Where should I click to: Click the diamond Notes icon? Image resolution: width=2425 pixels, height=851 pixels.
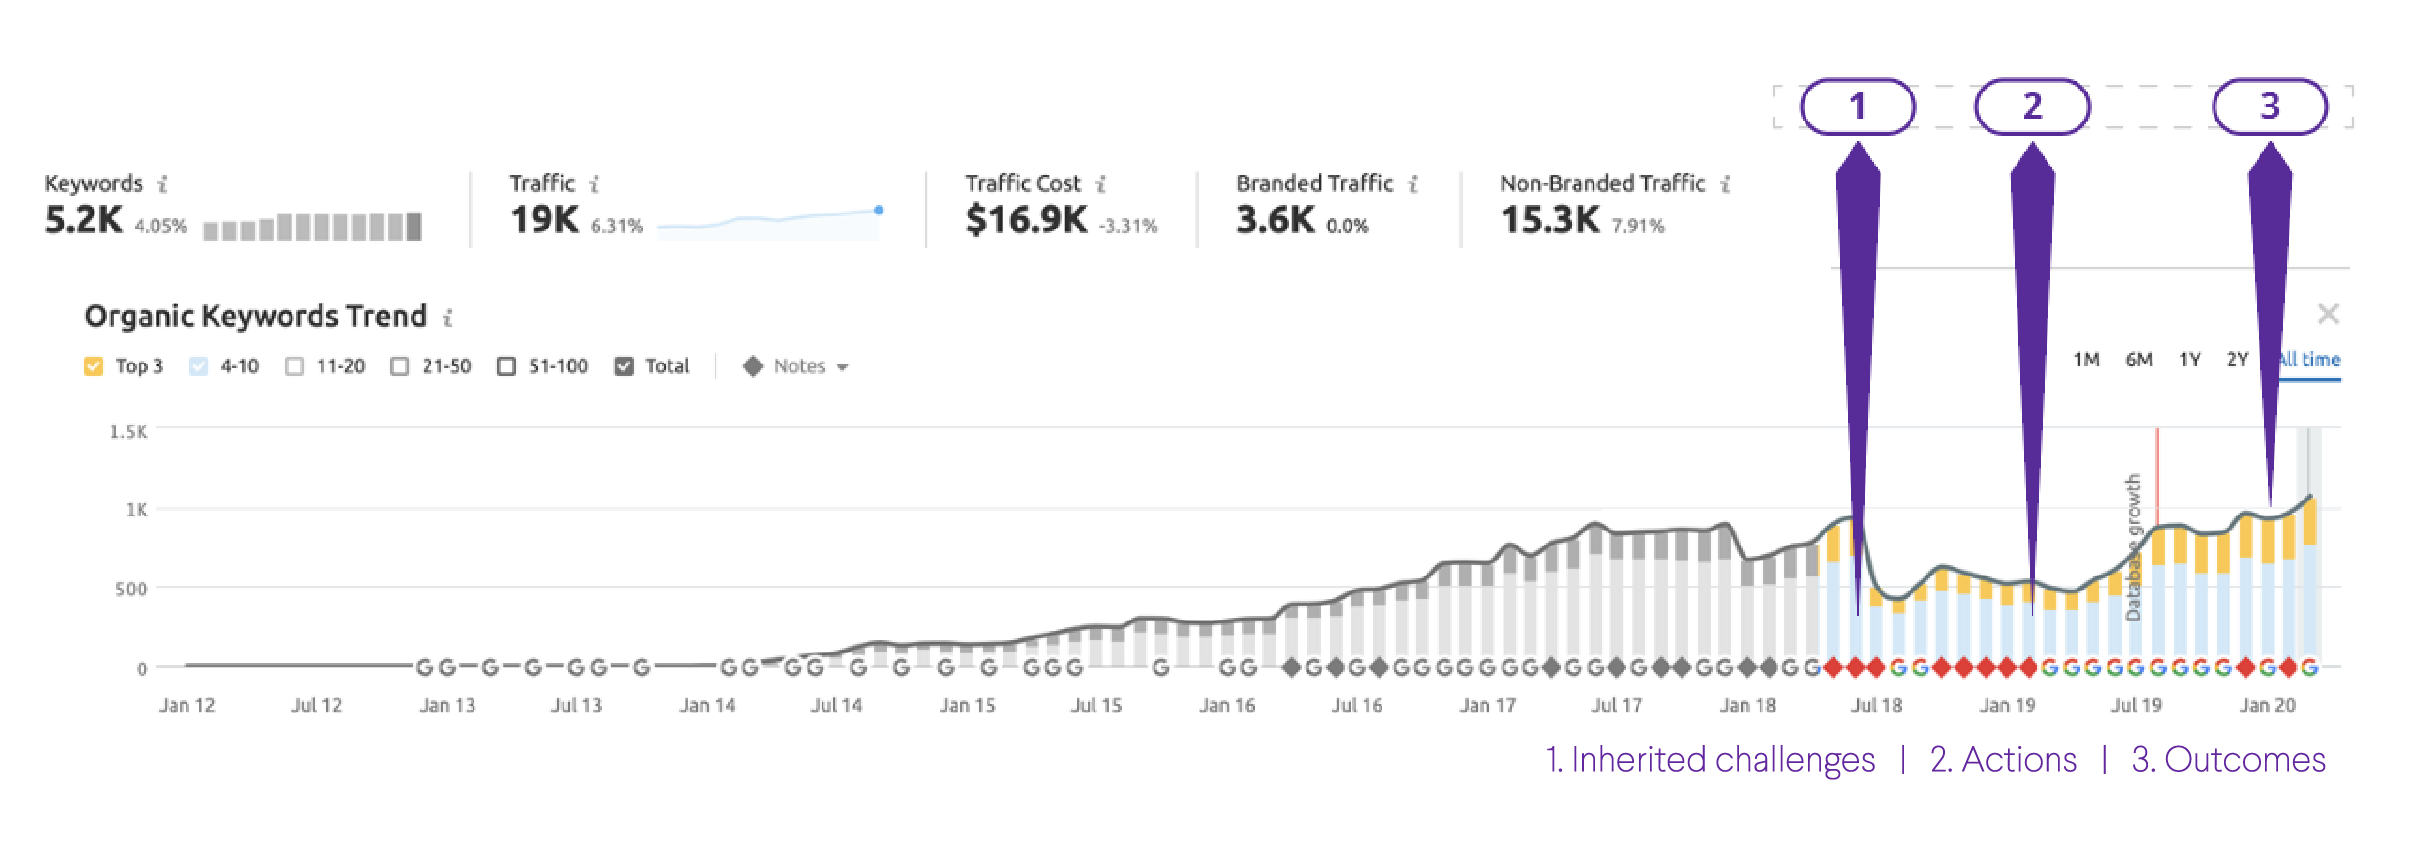(753, 367)
